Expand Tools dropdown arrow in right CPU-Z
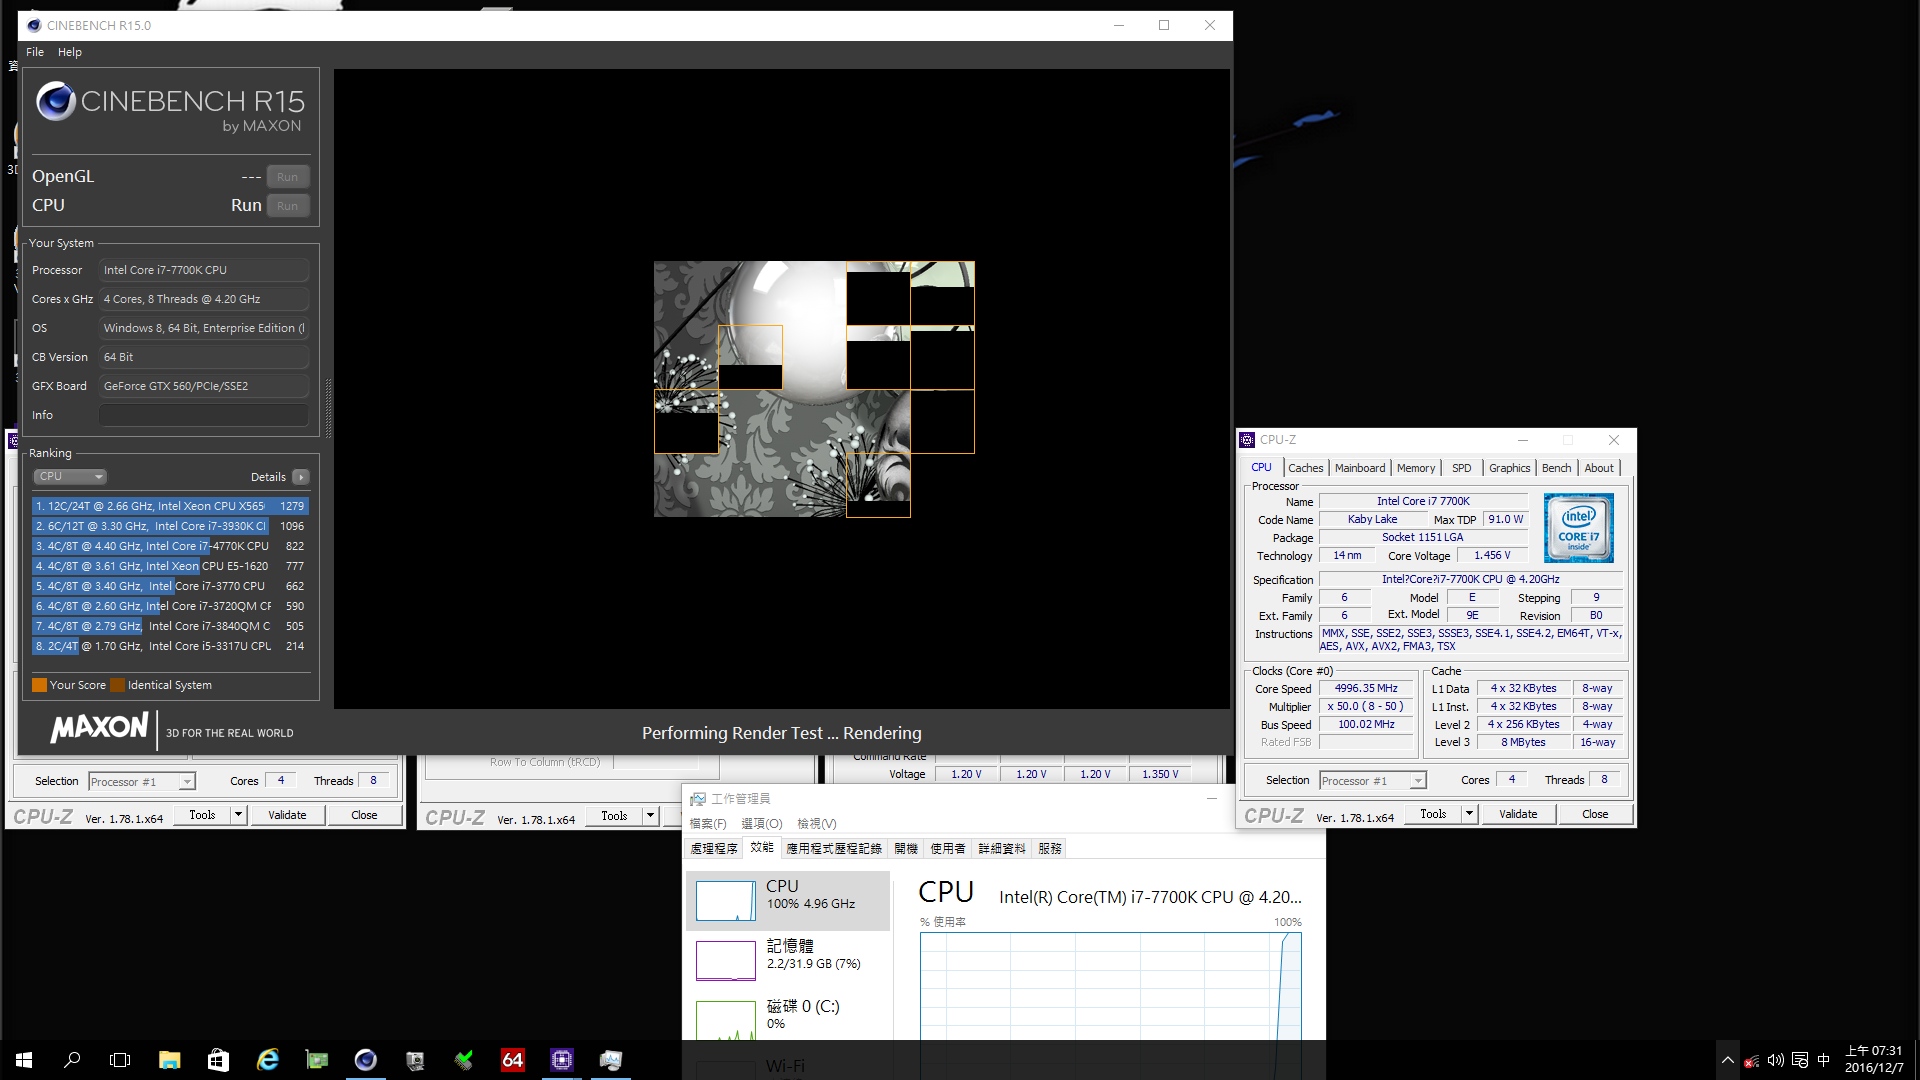The height and width of the screenshot is (1080, 1920). (x=1470, y=814)
